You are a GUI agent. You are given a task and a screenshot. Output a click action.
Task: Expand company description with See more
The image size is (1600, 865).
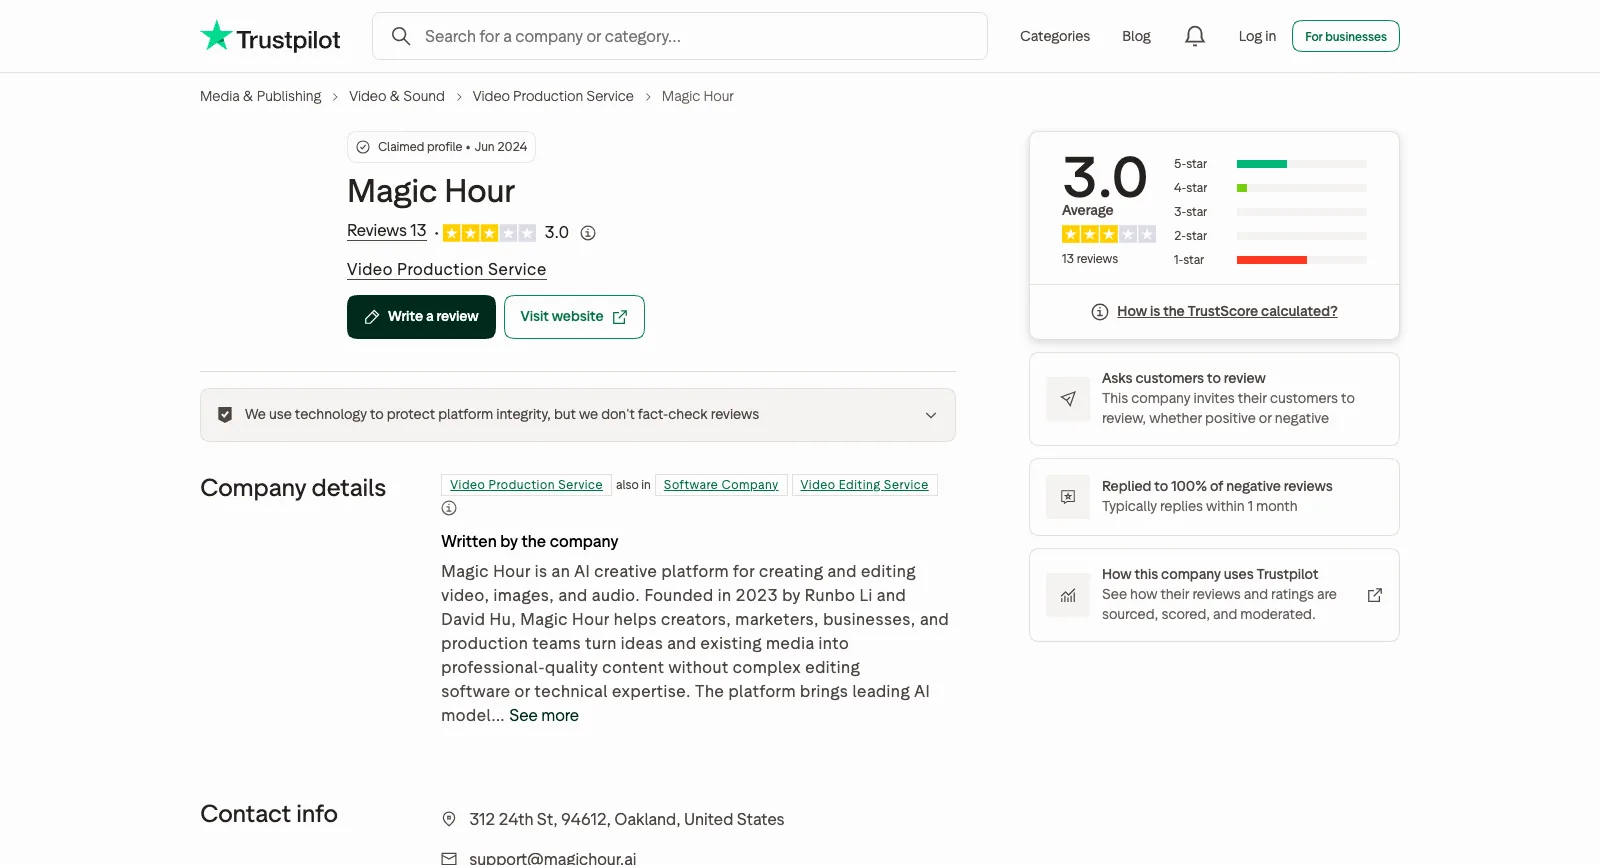tap(544, 715)
